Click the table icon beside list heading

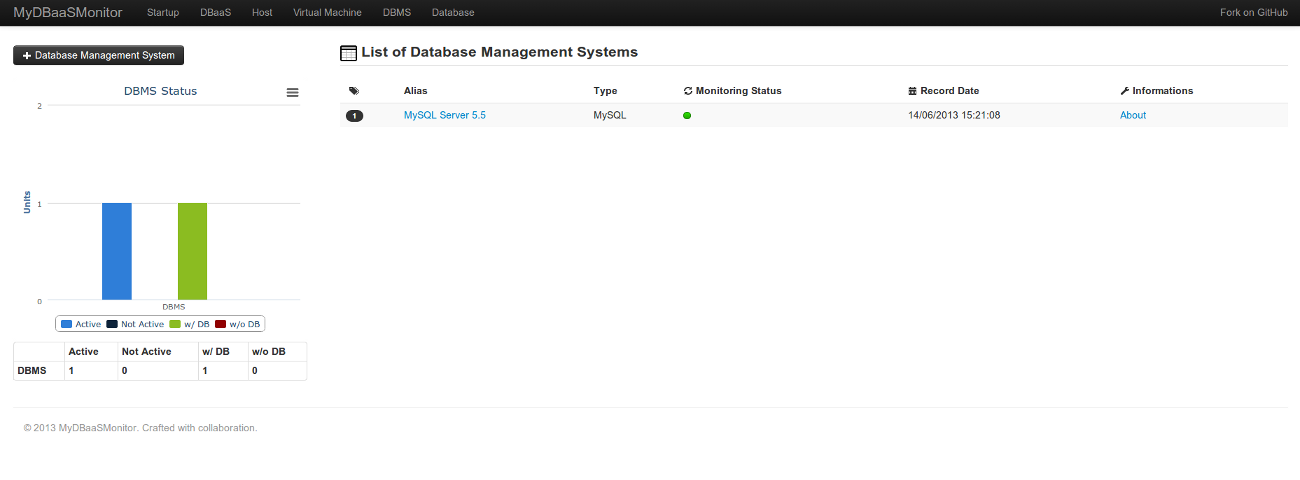click(349, 53)
